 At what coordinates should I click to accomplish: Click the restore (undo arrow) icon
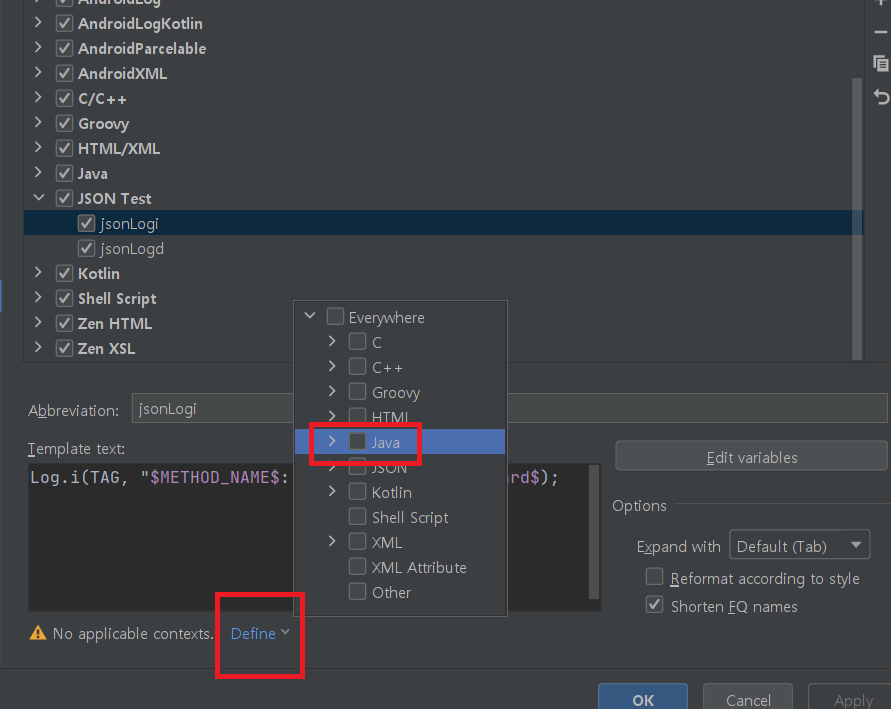881,97
